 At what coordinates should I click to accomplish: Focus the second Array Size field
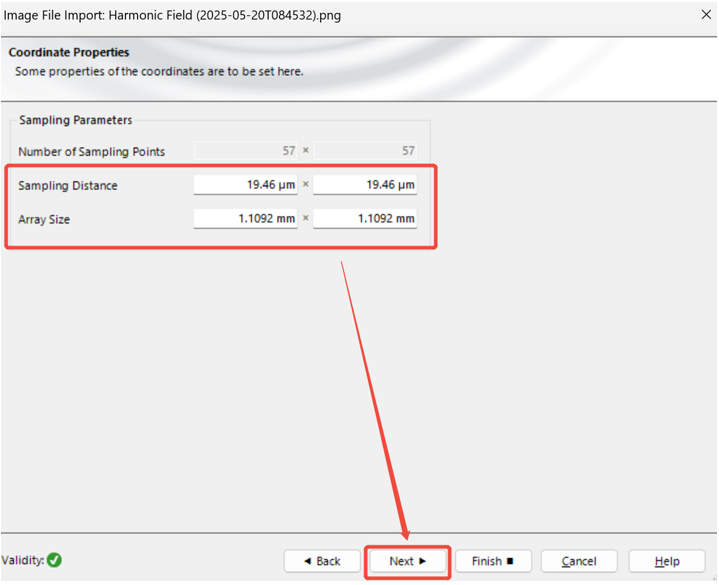[x=365, y=218]
